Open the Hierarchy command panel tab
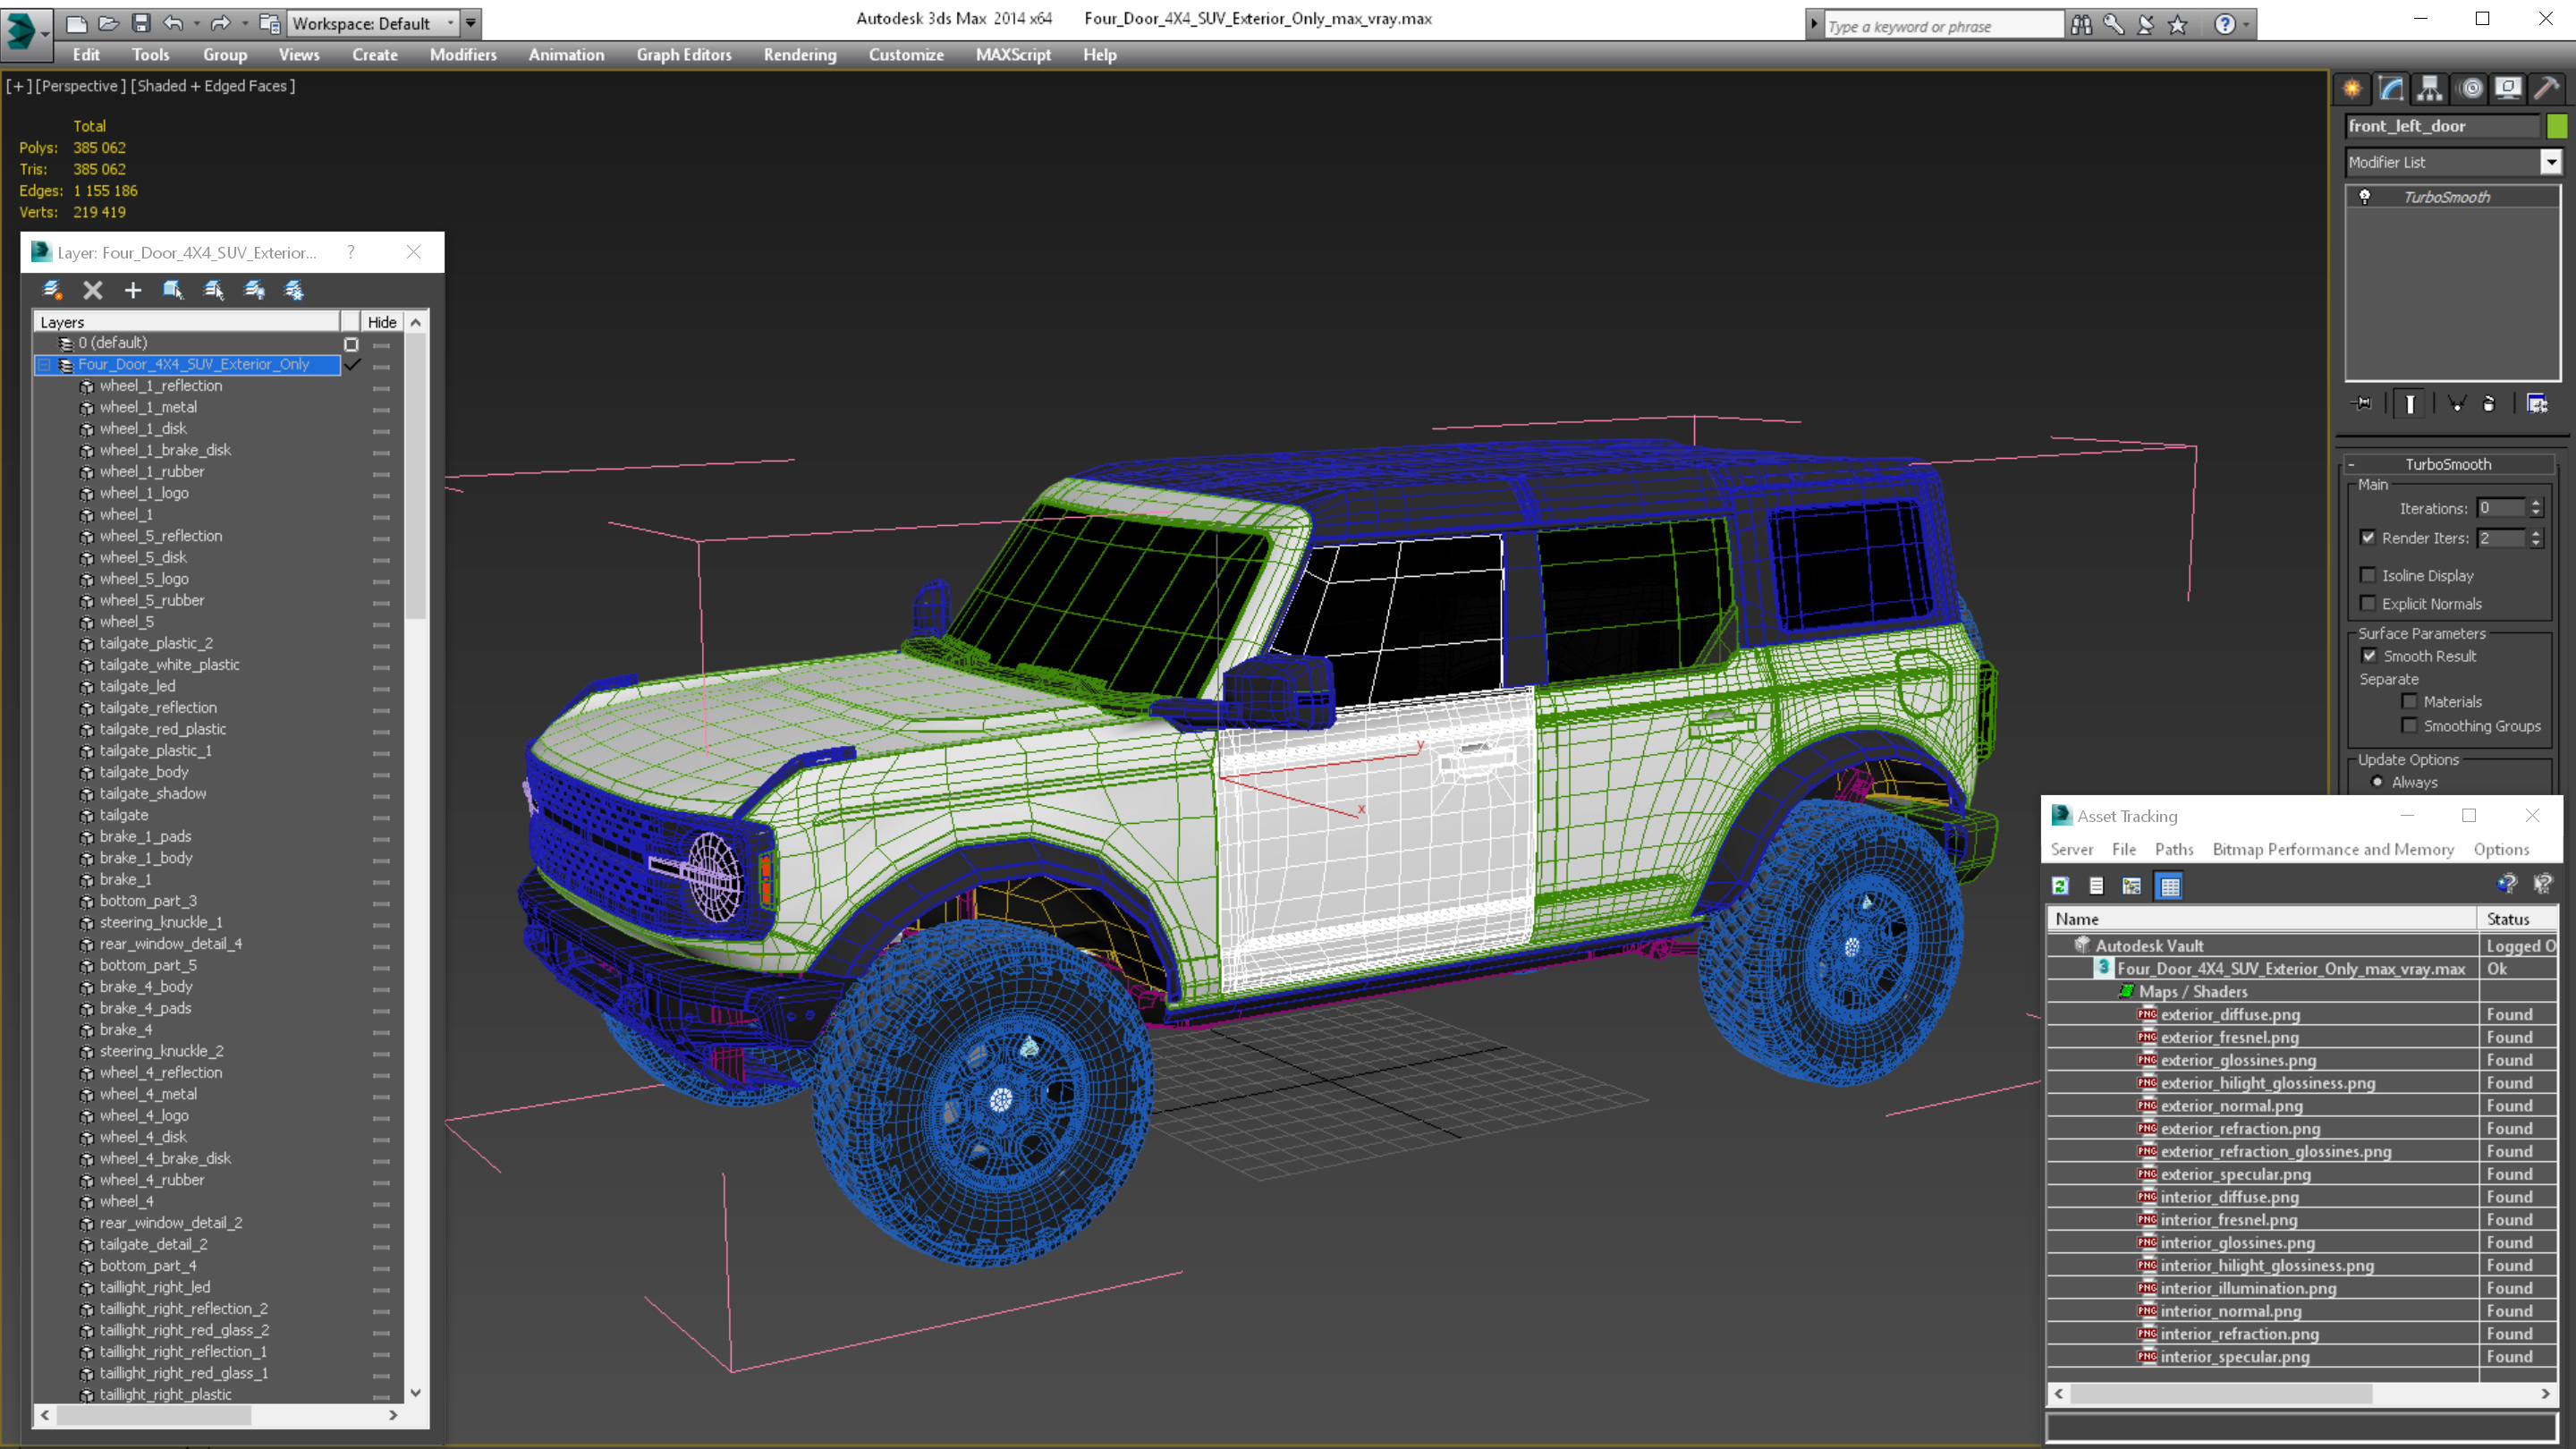2576x1449 pixels. 2430,89
